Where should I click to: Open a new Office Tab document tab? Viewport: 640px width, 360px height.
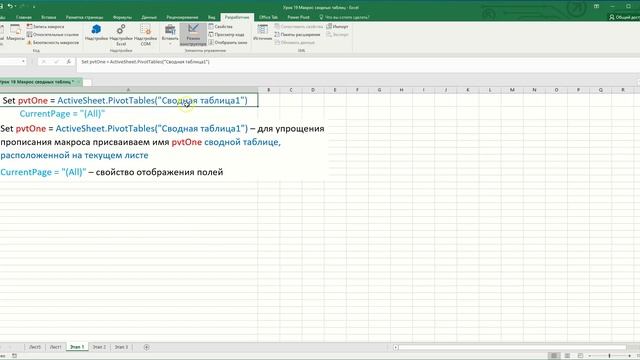point(87,82)
